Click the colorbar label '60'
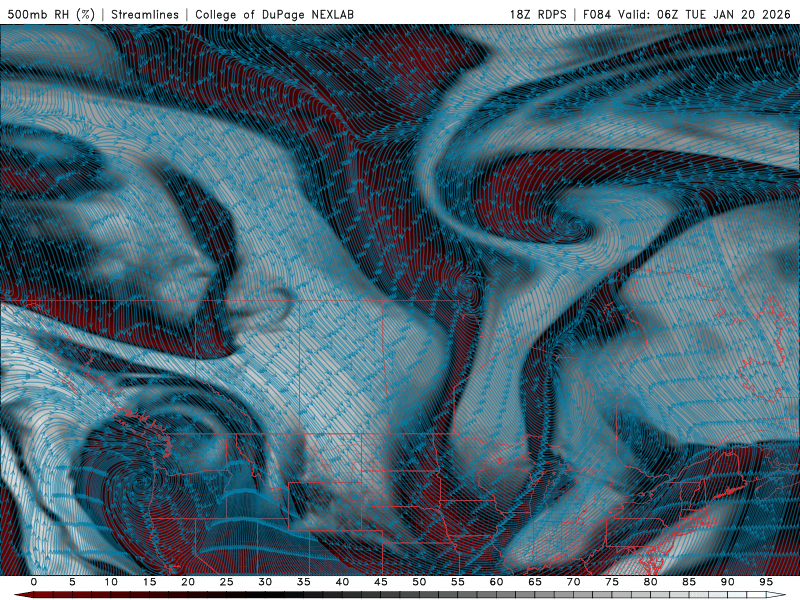This screenshot has width=800, height=600. click(x=496, y=582)
